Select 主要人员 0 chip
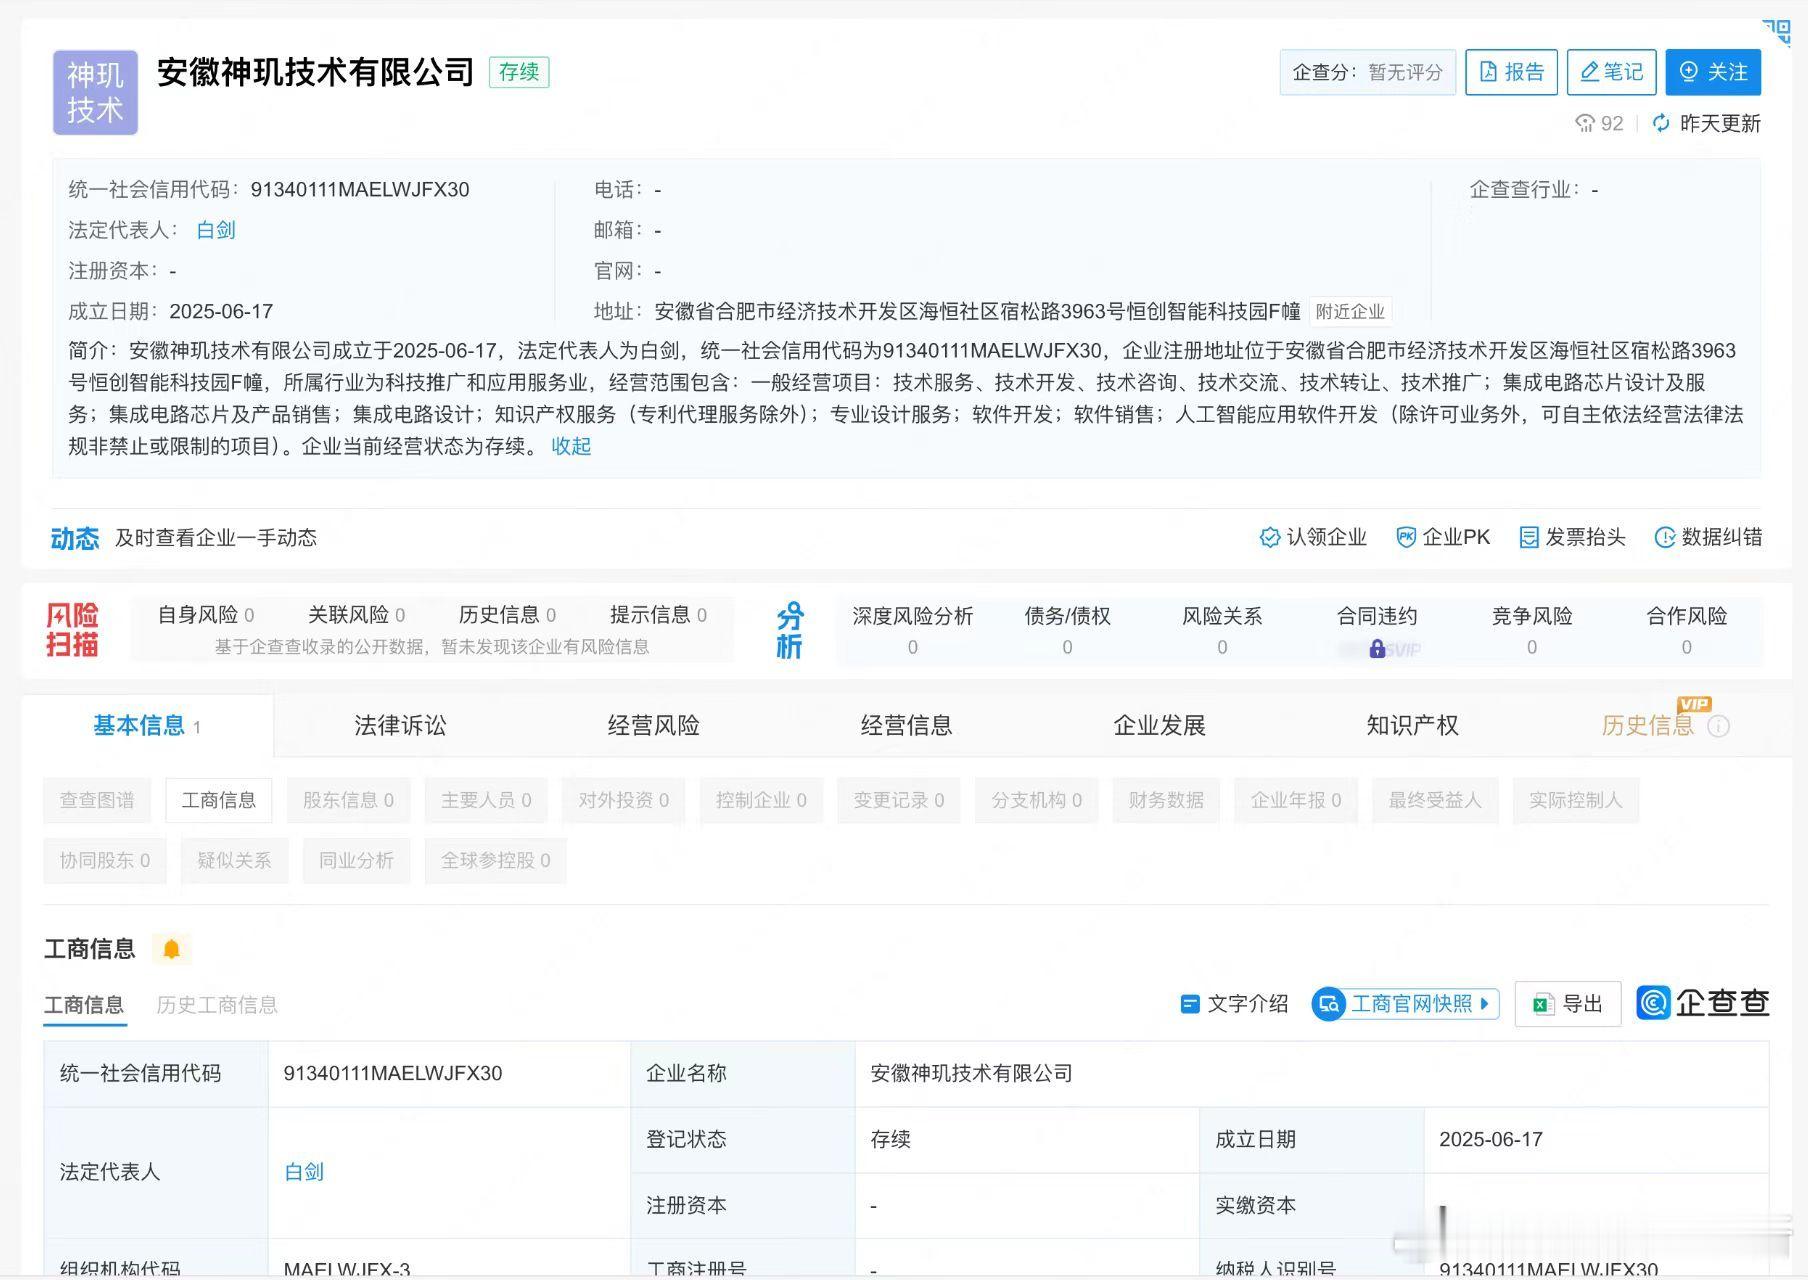 pyautogui.click(x=486, y=800)
